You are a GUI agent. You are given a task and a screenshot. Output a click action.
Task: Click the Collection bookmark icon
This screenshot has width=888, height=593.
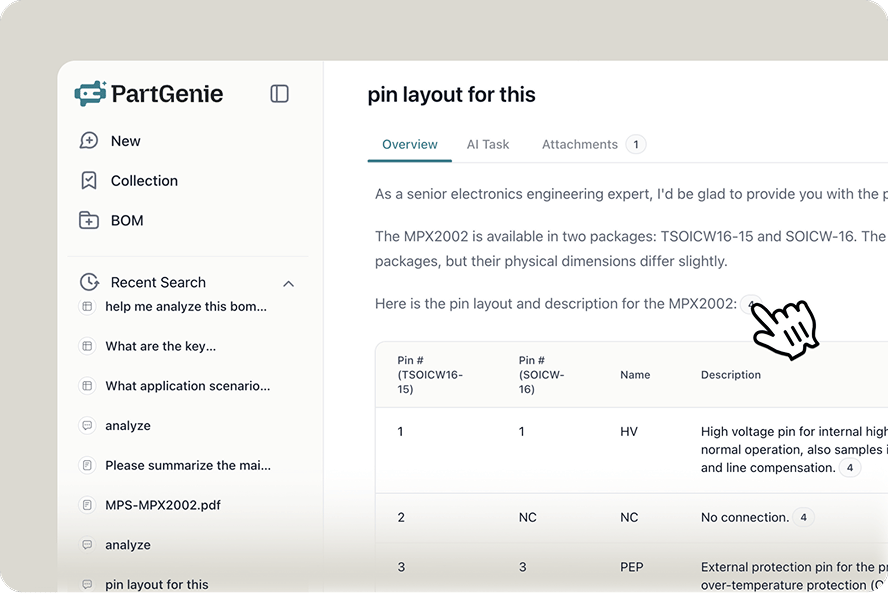(88, 181)
